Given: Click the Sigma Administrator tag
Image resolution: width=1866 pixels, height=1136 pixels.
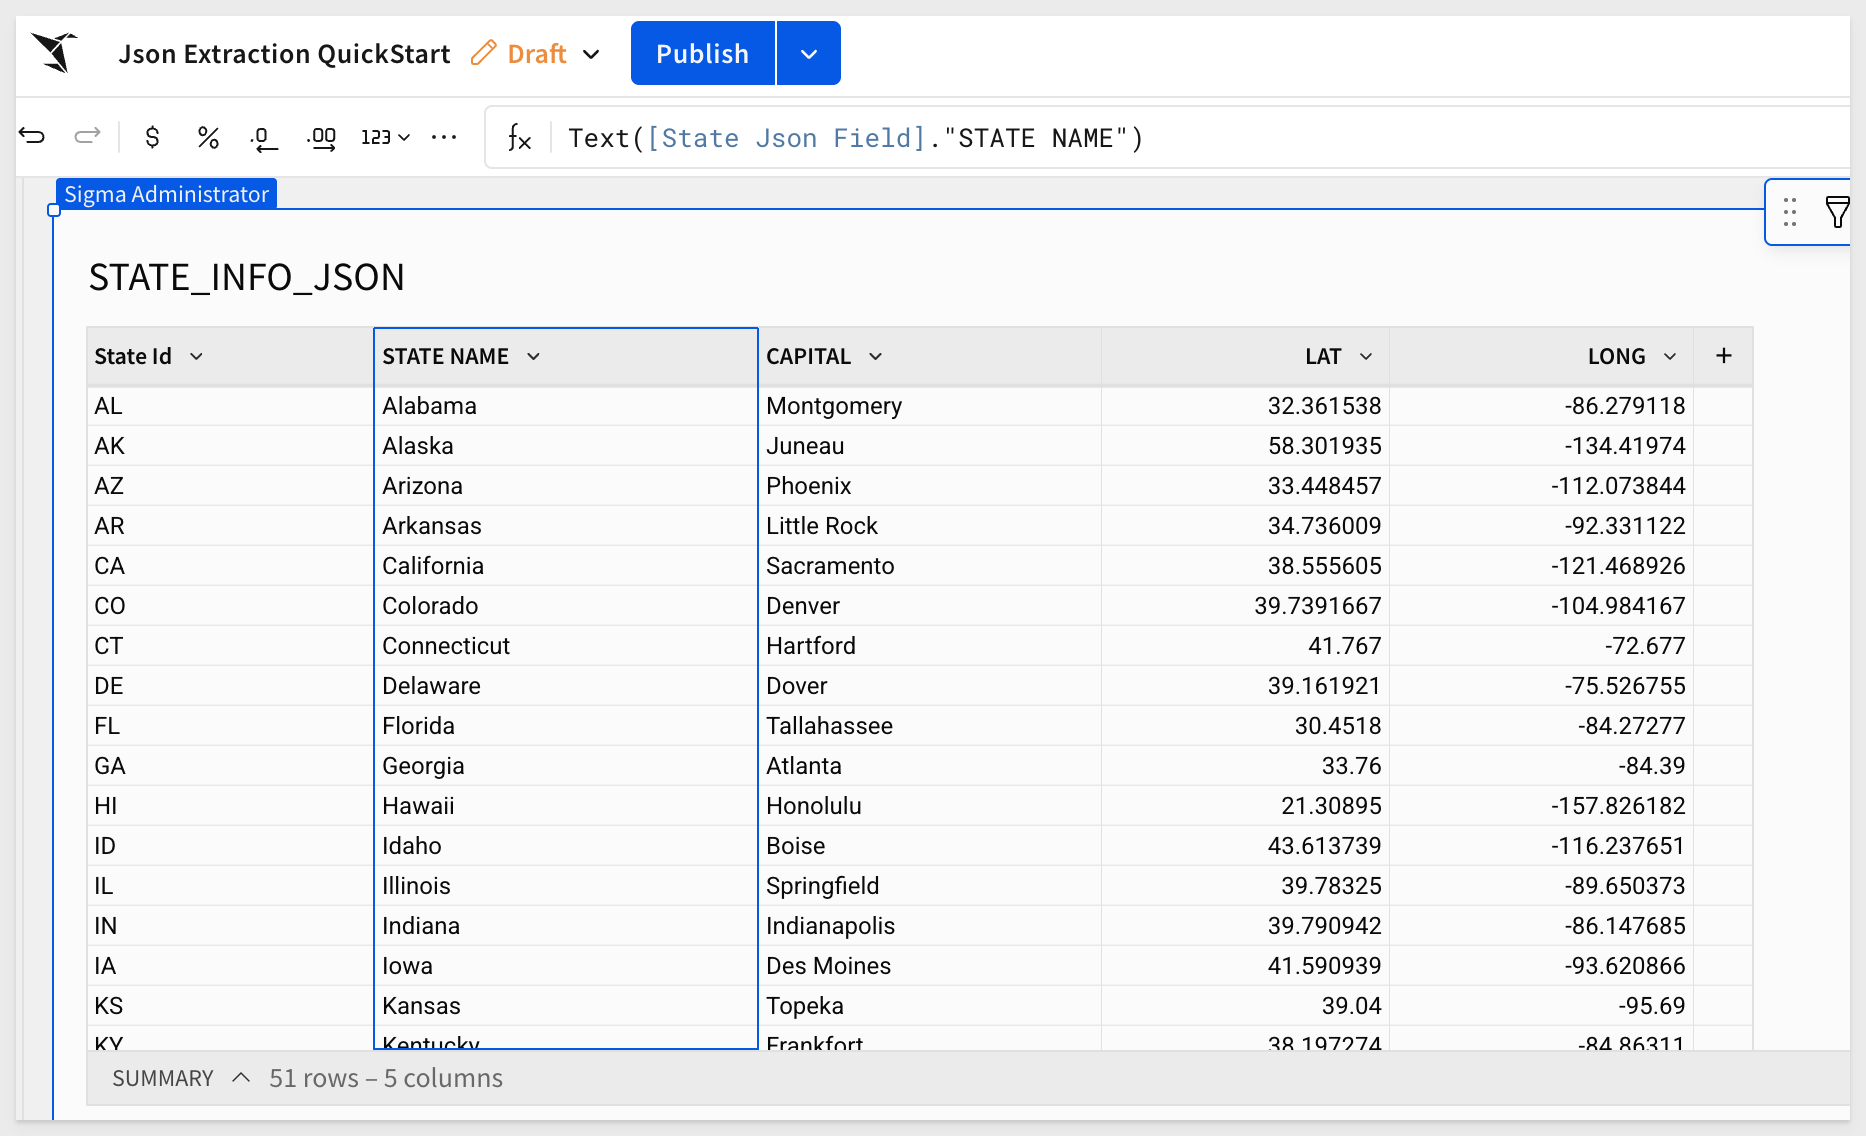Looking at the screenshot, I should click(x=166, y=194).
